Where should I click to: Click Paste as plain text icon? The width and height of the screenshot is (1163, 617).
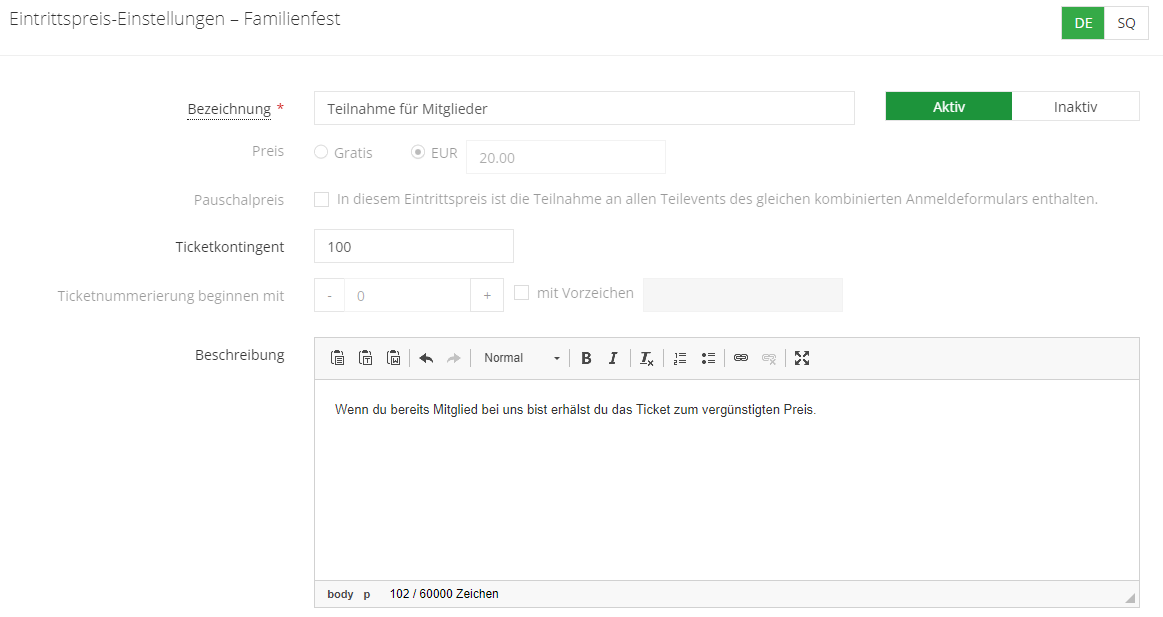[x=366, y=358]
